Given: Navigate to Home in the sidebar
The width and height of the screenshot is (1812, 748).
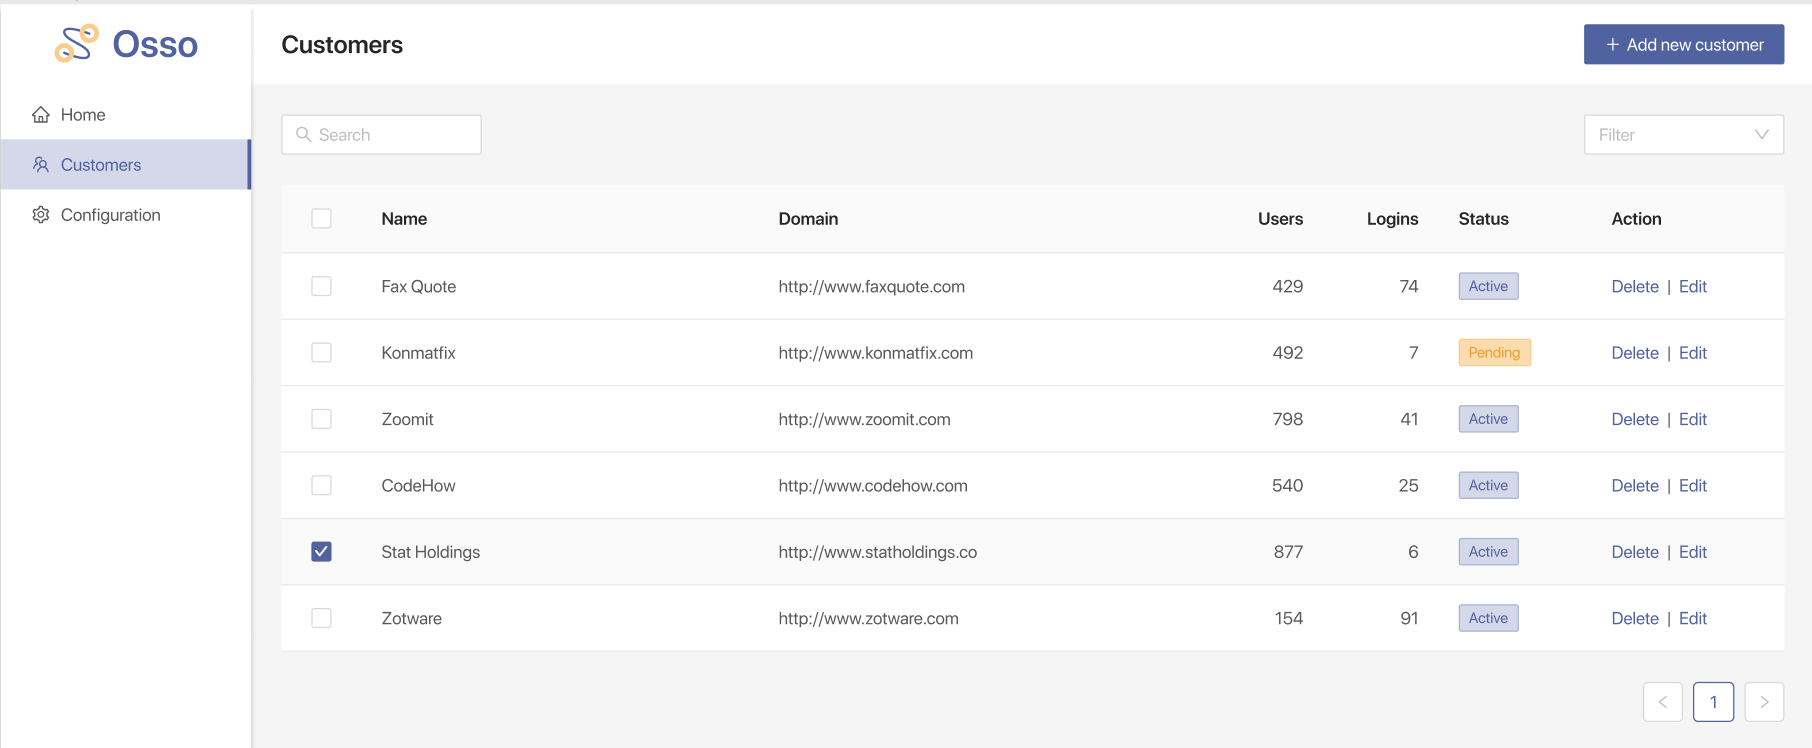Looking at the screenshot, I should (83, 115).
